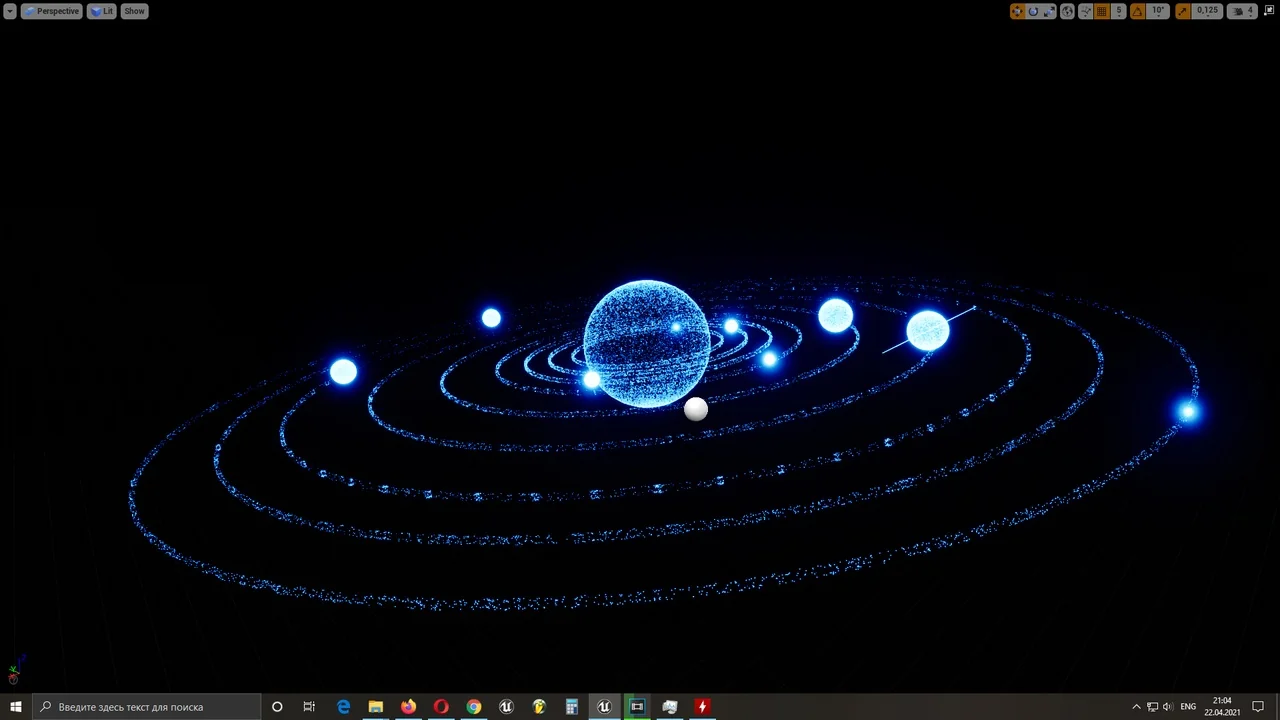
Task: Click the Windows taskbar search box
Action: 147,706
